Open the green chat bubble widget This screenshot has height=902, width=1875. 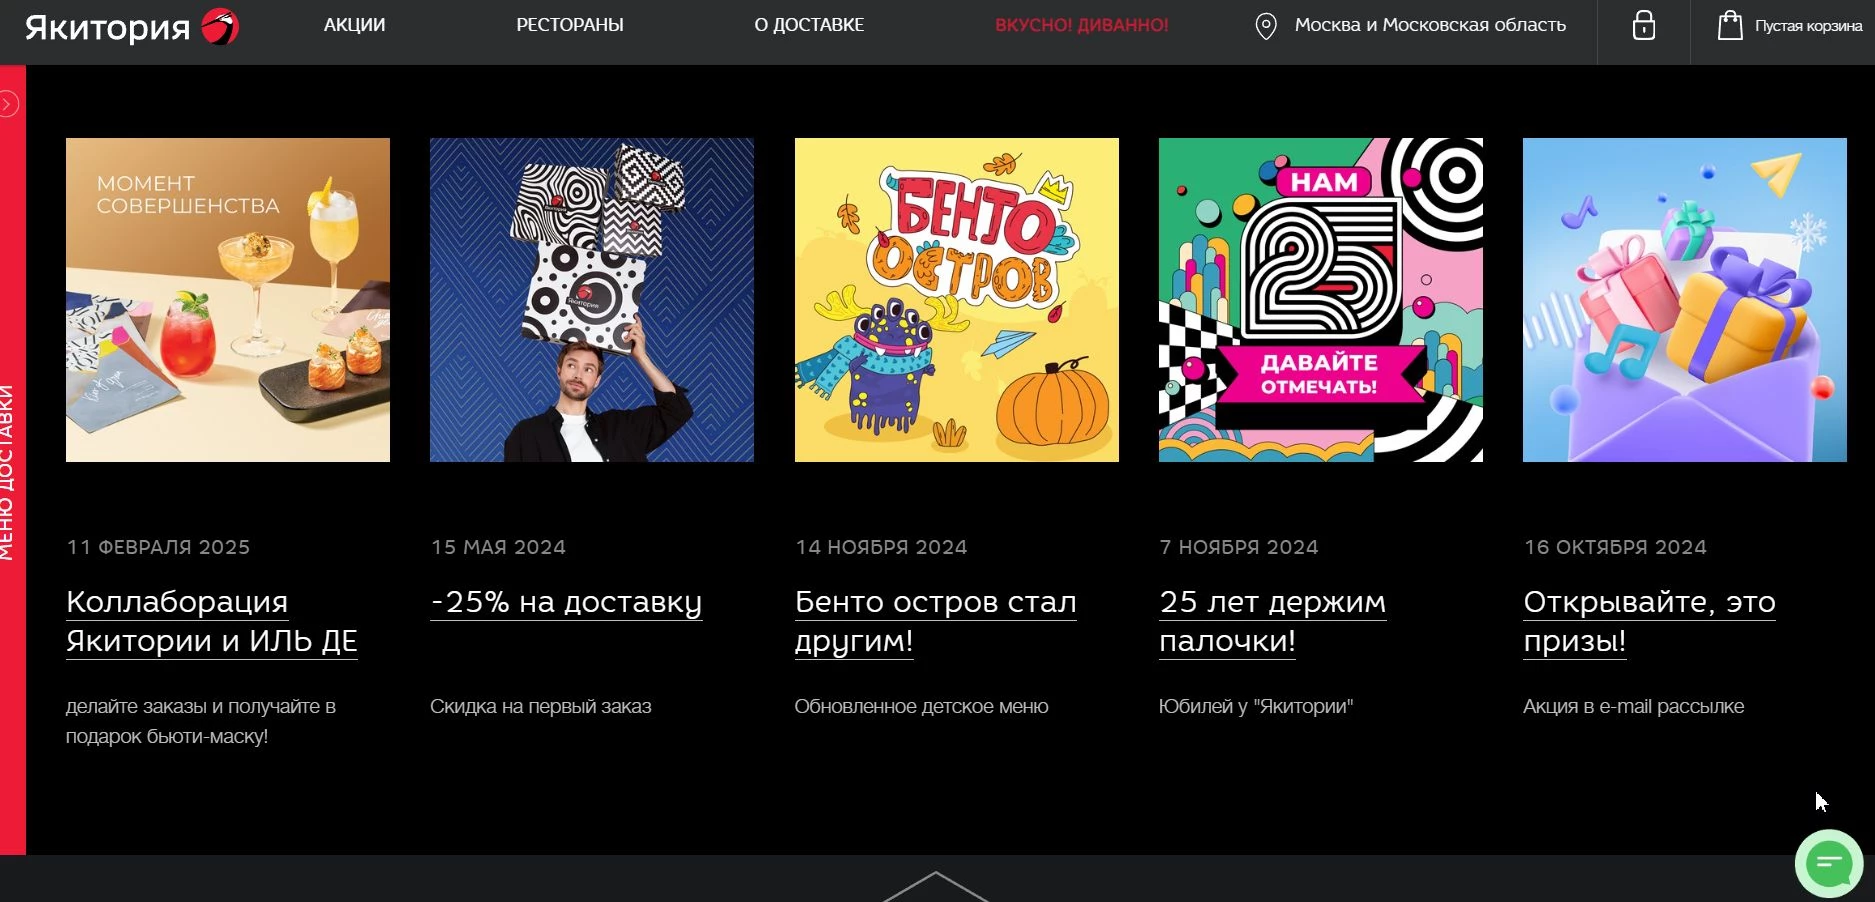1829,863
